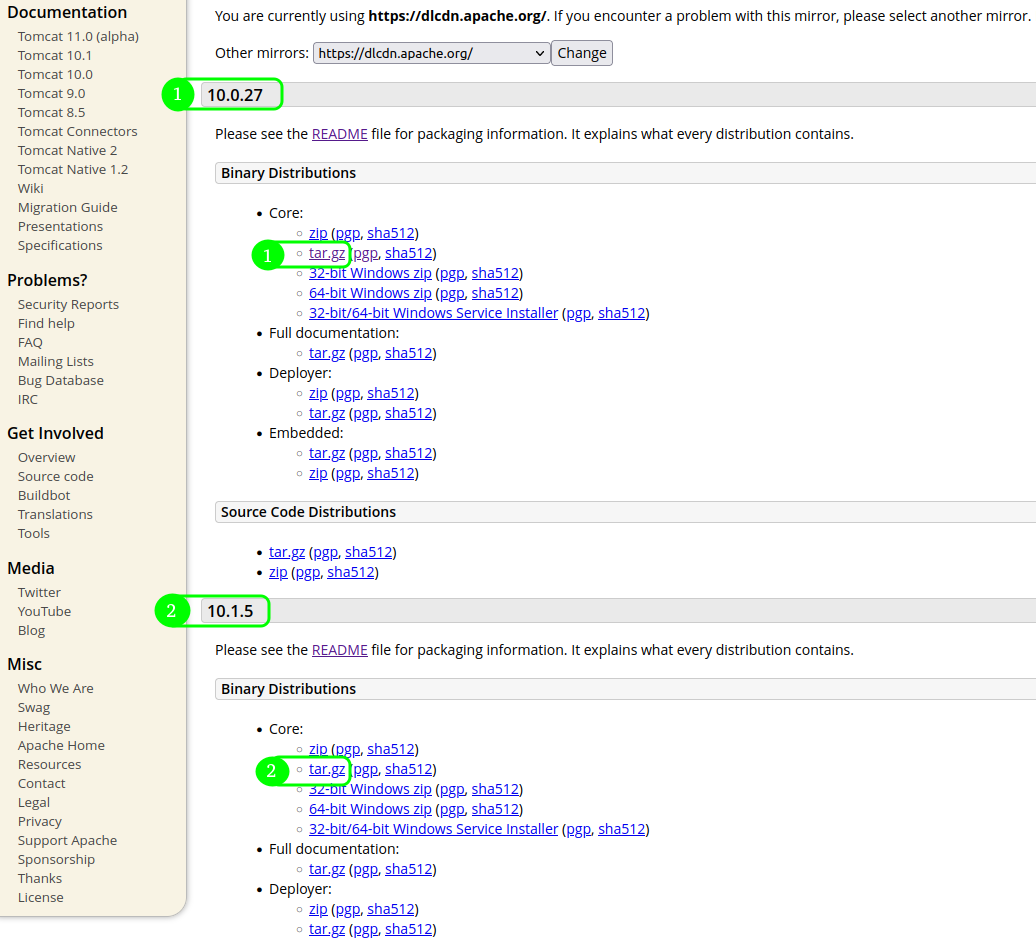
Task: Open README link under 10.0.27
Action: click(x=340, y=134)
